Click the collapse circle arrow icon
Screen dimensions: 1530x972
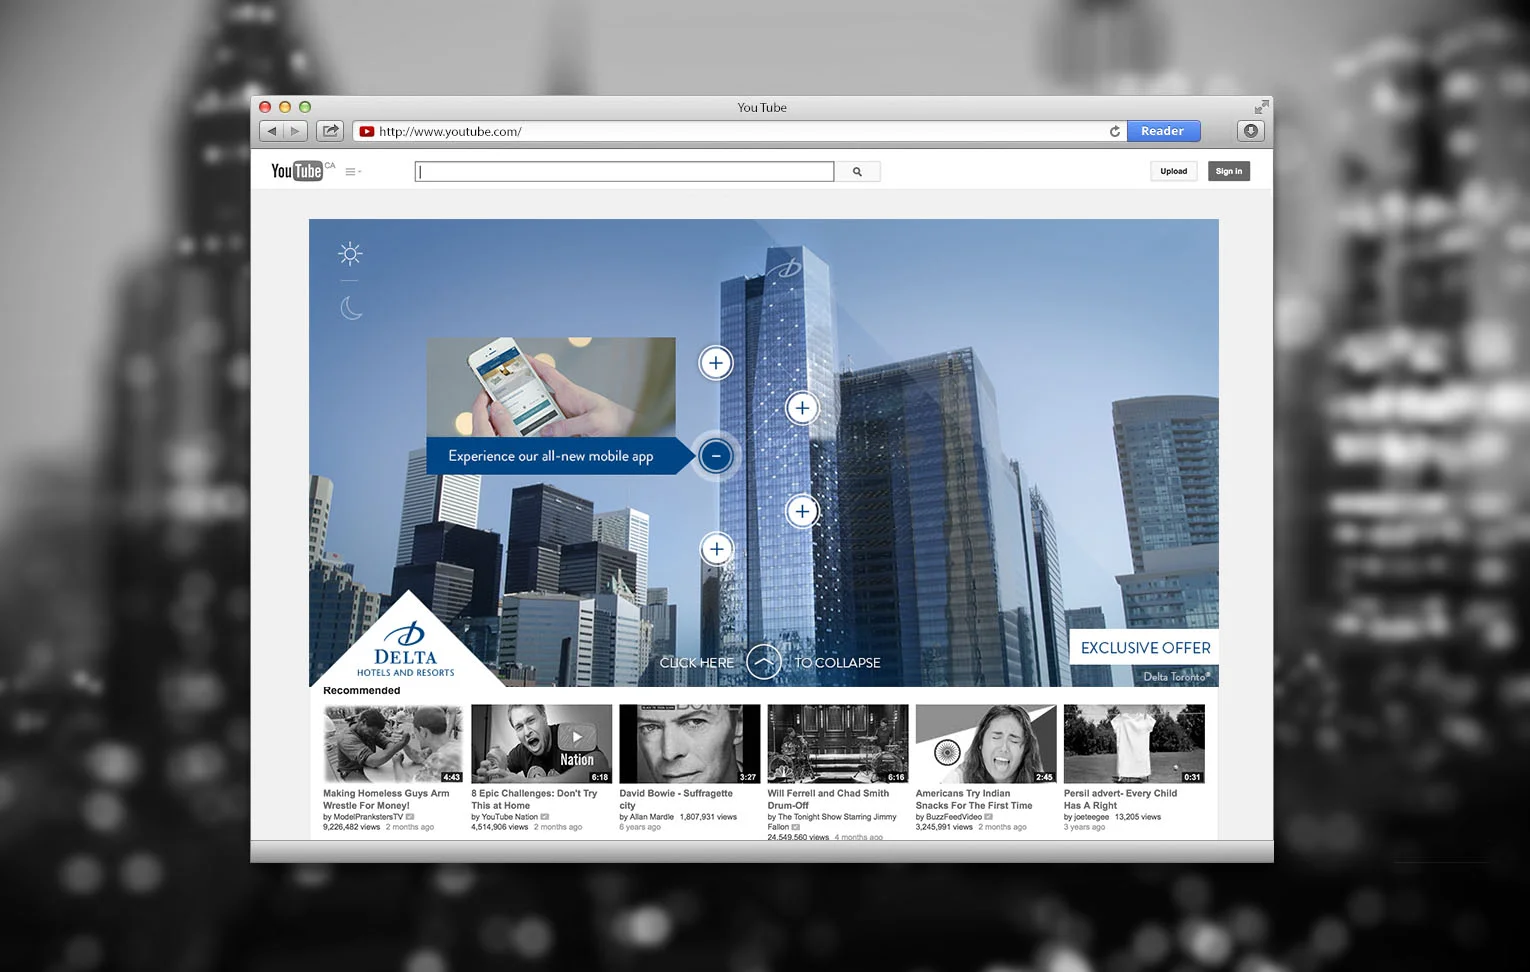764,662
